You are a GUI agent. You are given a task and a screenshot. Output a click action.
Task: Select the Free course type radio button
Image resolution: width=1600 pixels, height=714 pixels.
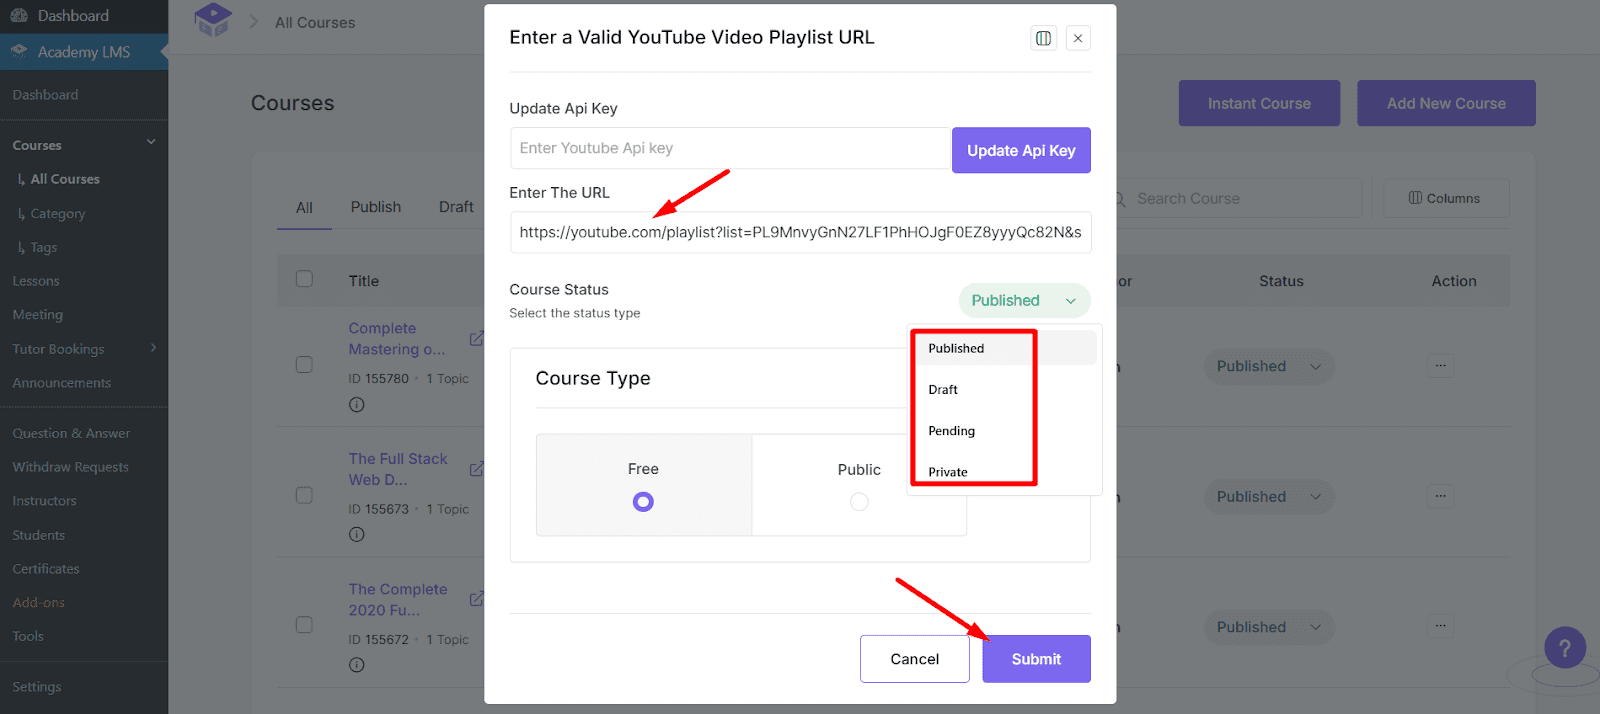643,501
